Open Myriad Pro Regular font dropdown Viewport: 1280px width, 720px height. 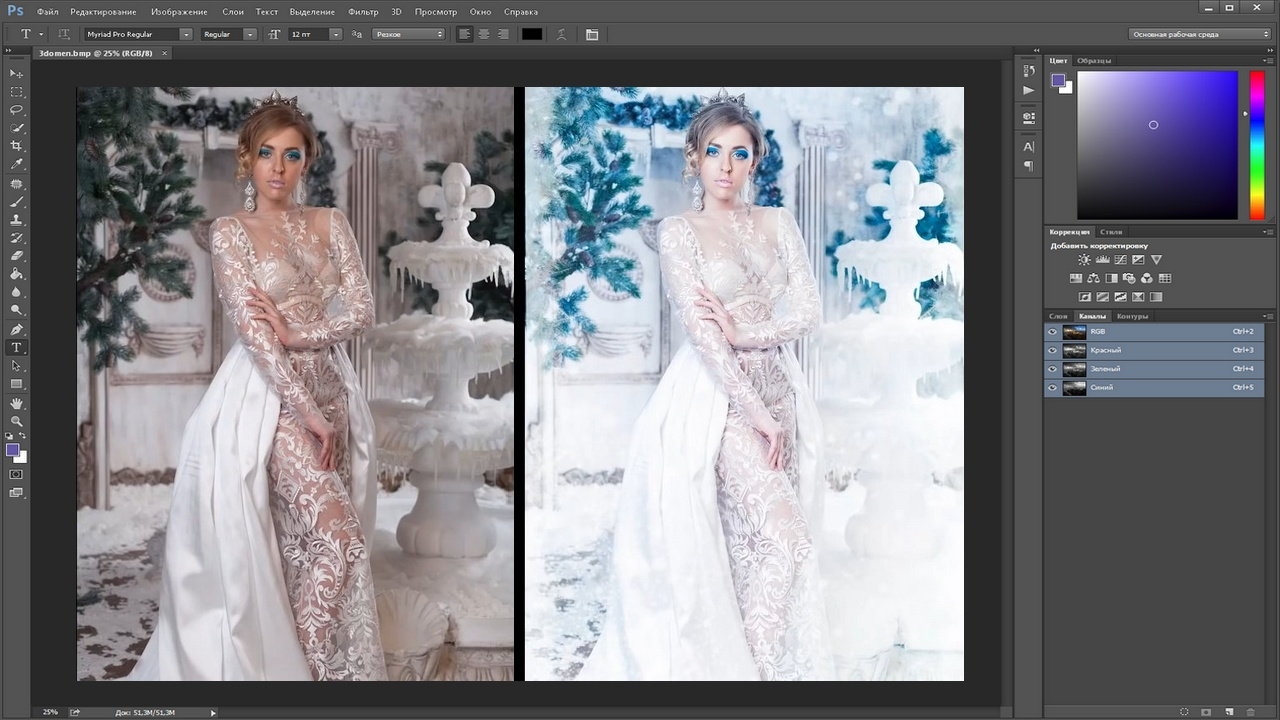pos(186,34)
